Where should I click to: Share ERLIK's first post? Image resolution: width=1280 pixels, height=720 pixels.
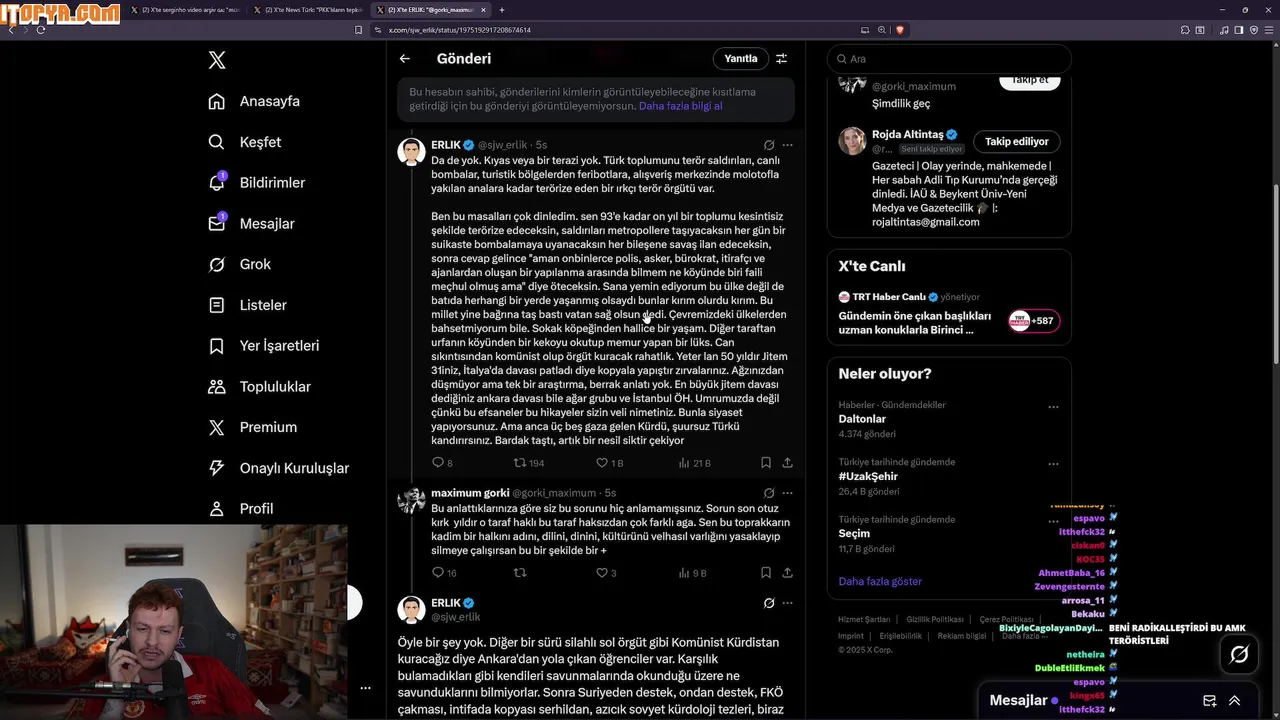click(788, 463)
